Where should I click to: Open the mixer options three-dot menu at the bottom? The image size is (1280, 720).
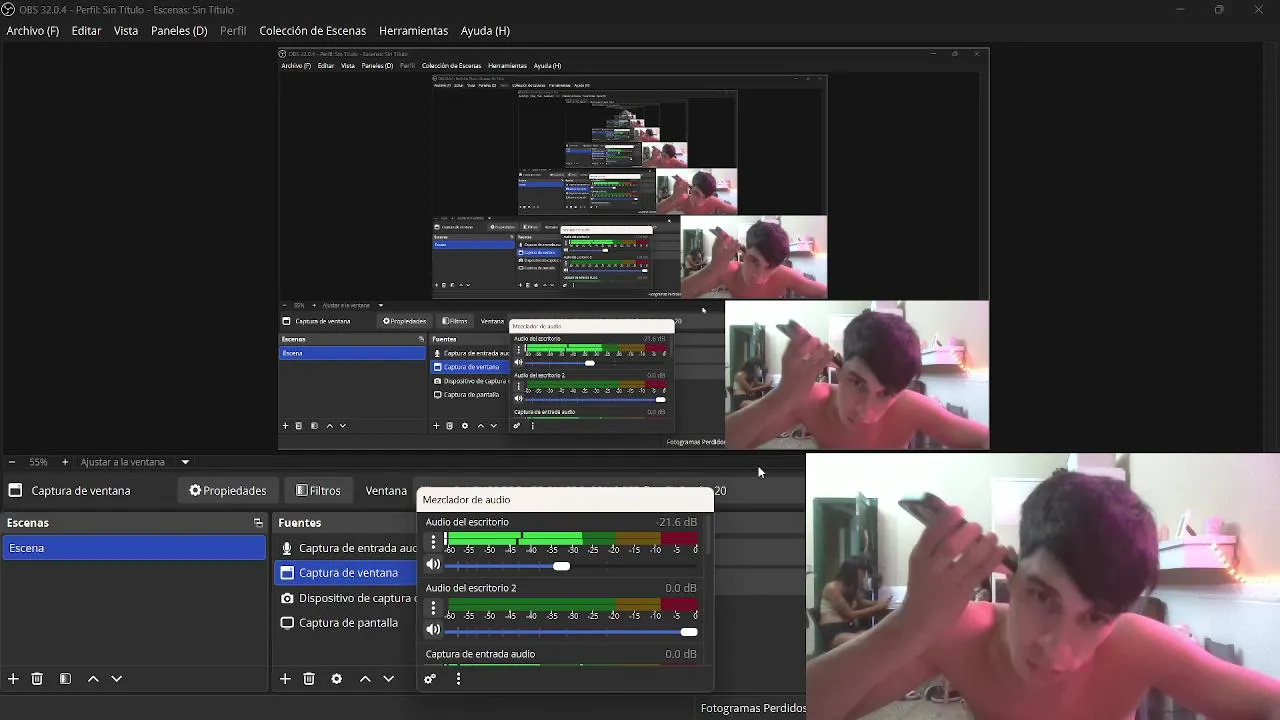[458, 679]
